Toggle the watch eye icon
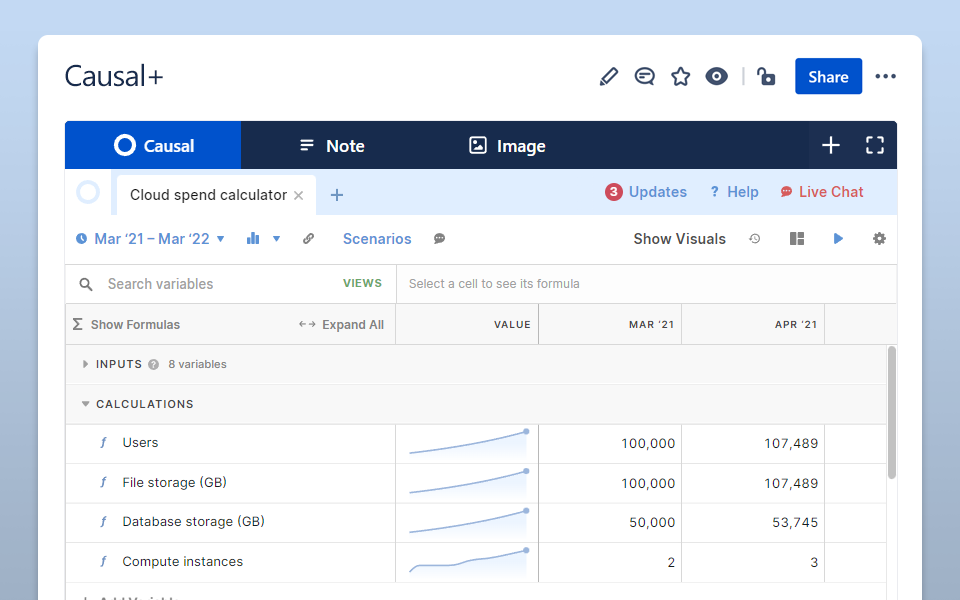 coord(716,77)
